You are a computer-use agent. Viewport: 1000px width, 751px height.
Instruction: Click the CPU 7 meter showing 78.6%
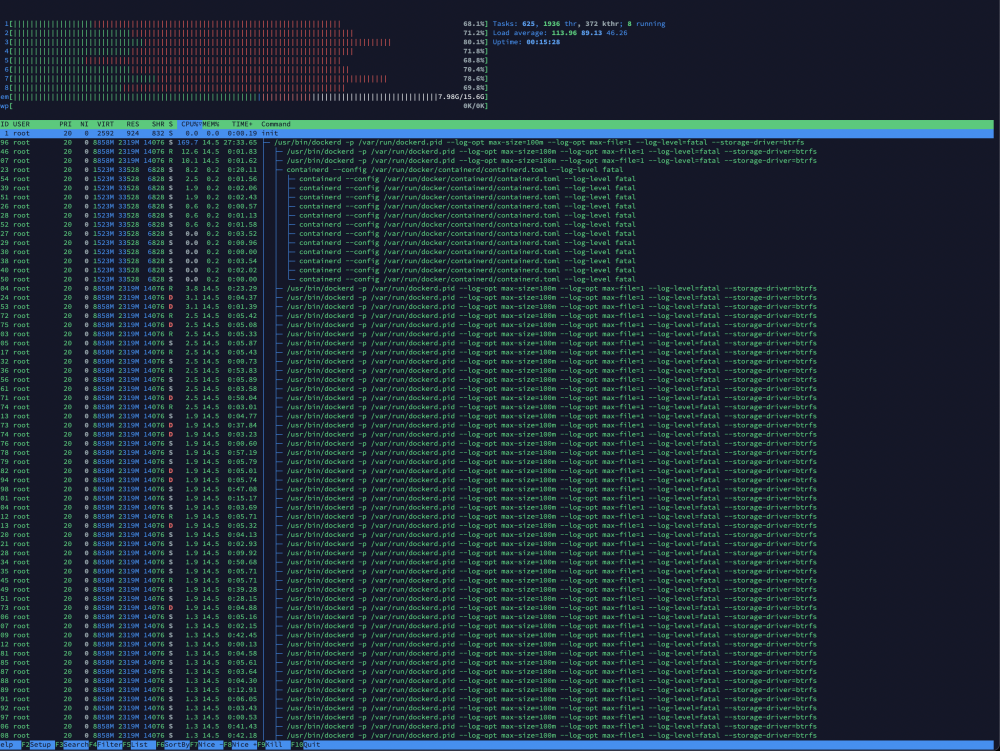coord(246,78)
